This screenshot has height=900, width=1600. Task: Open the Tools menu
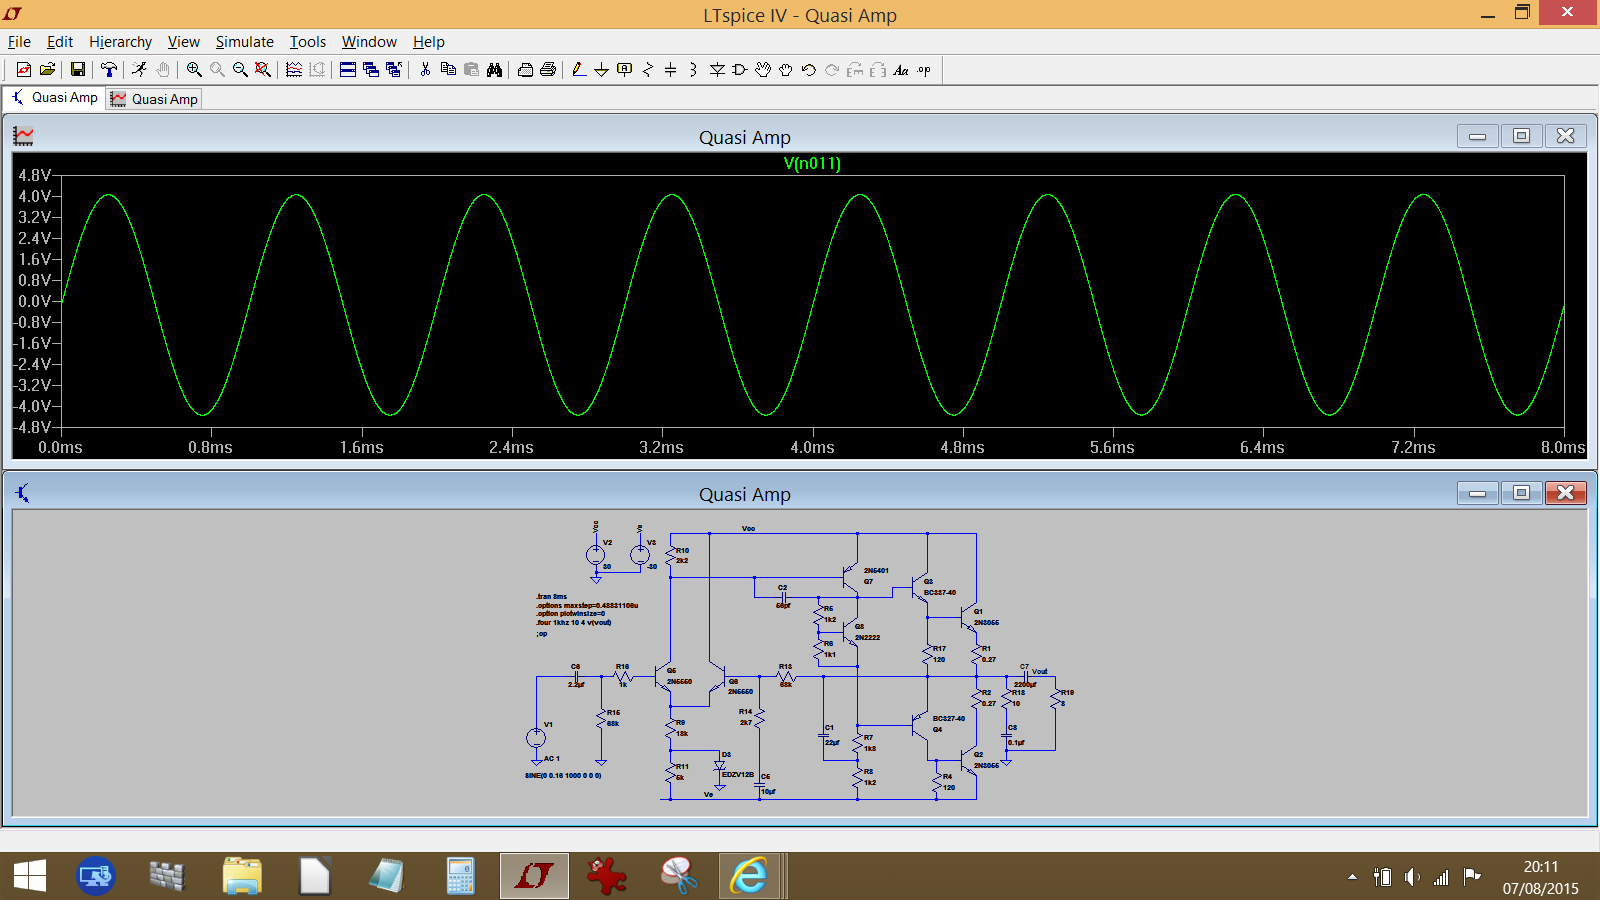(x=308, y=41)
